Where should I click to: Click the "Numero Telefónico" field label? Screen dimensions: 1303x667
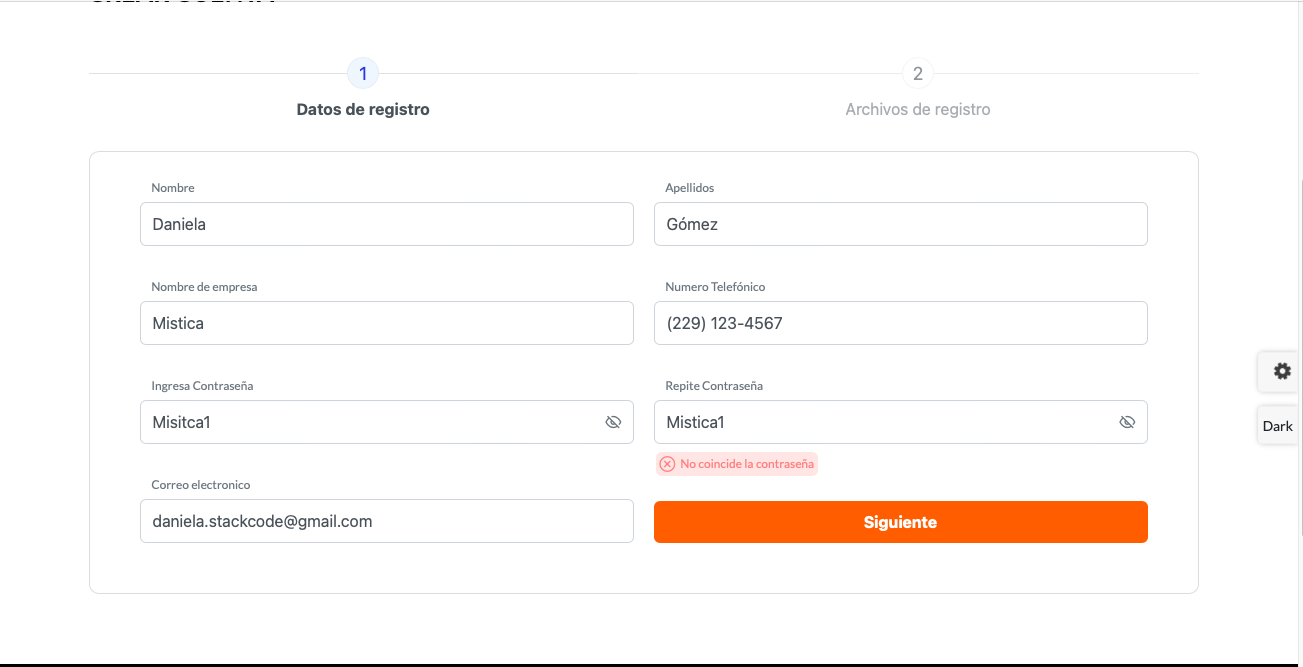715,287
